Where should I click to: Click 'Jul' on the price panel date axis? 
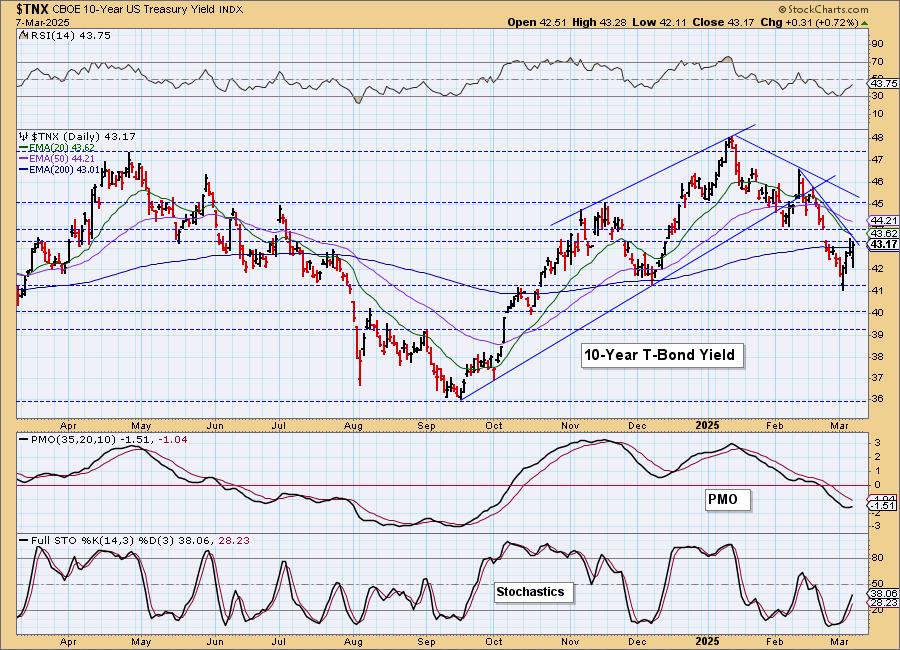coord(279,426)
